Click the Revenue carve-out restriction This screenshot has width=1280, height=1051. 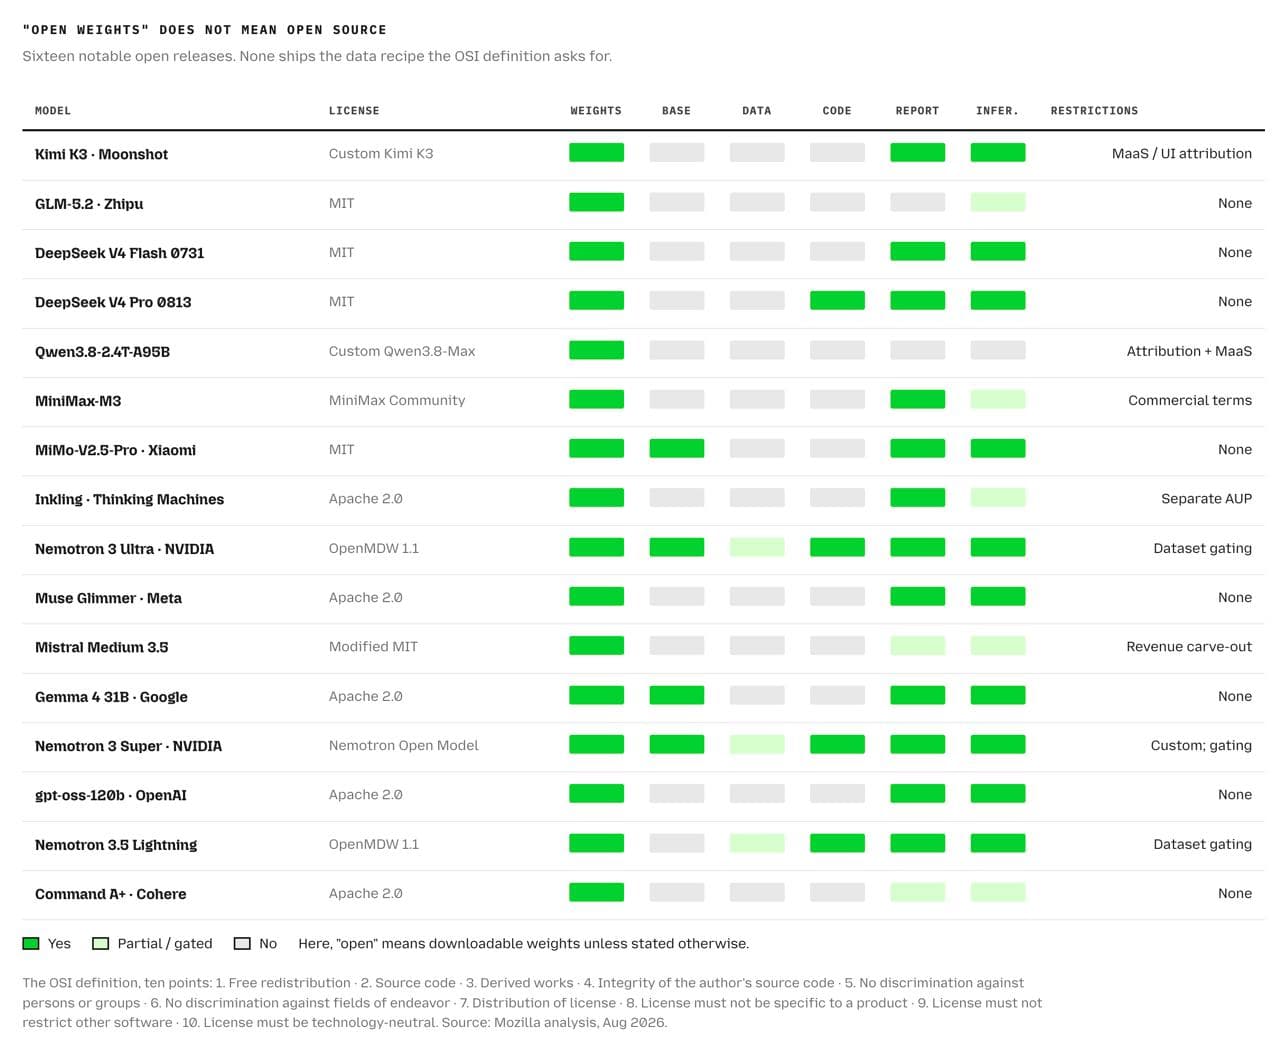tap(1189, 646)
